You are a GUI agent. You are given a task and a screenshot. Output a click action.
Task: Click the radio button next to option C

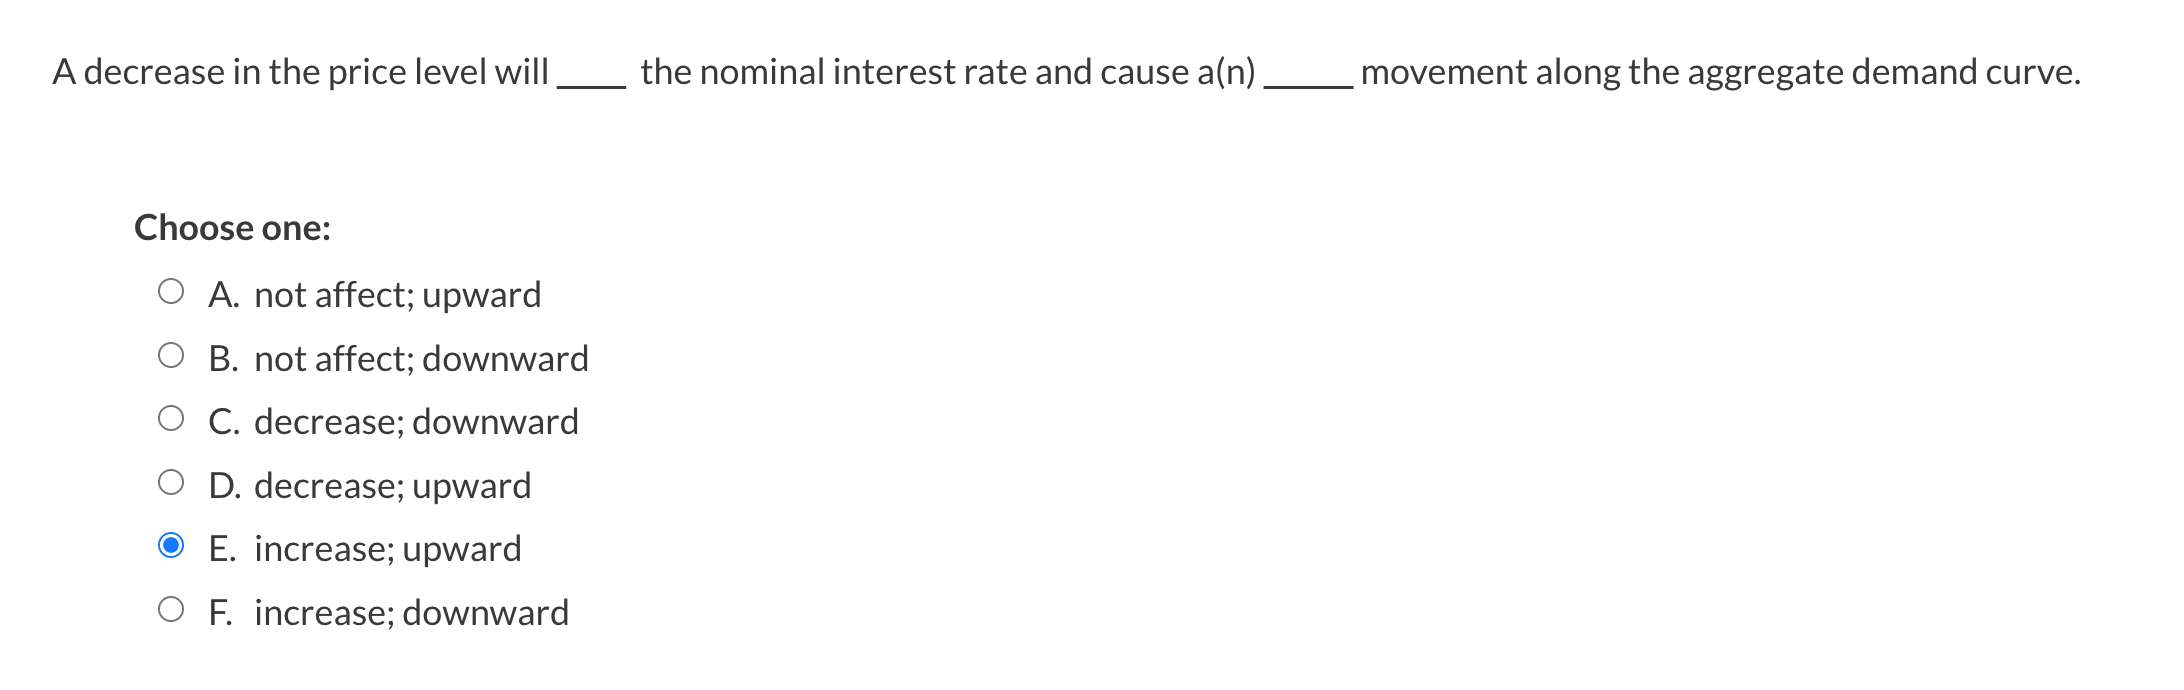[x=172, y=417]
